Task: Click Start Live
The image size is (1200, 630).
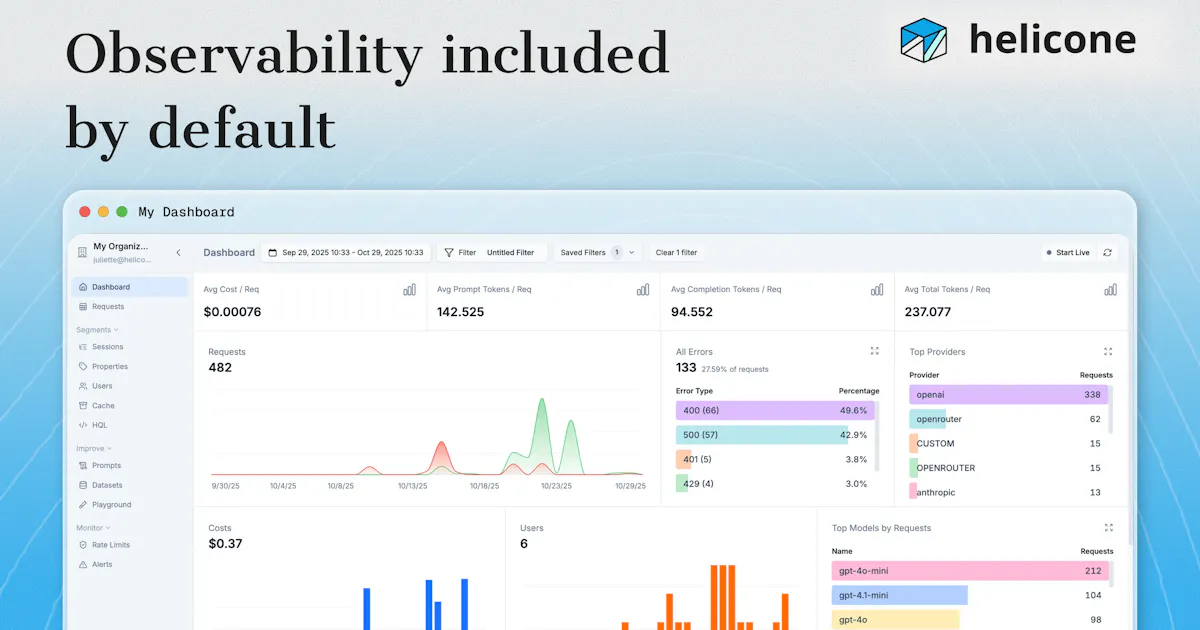Action: click(1068, 253)
